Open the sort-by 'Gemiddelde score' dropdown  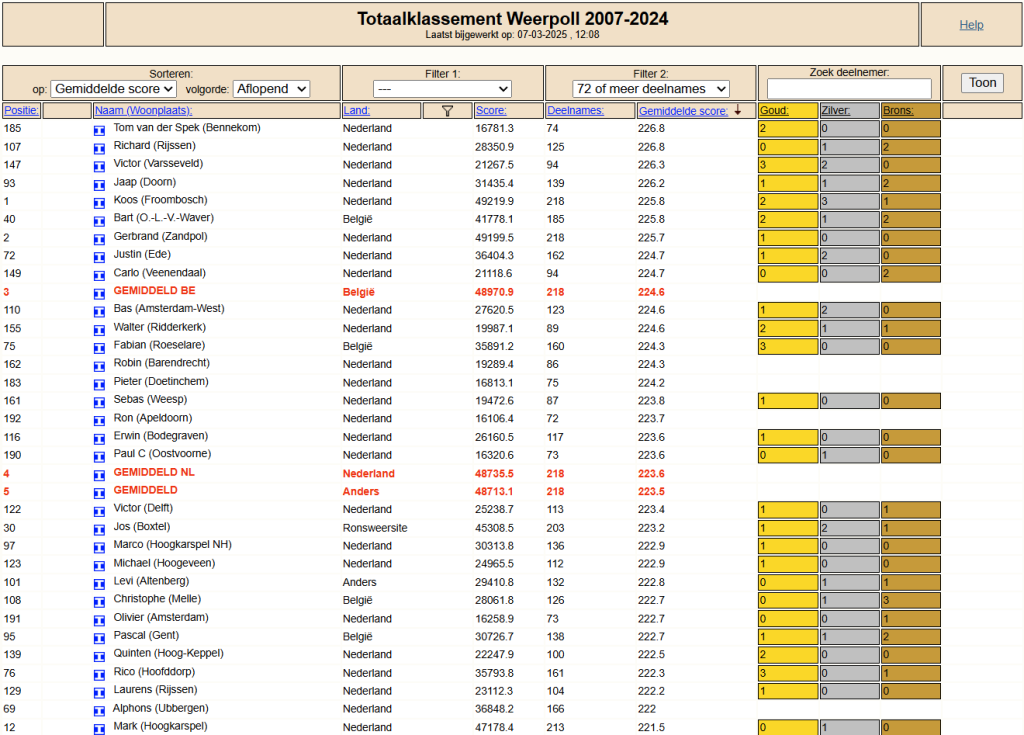click(x=114, y=89)
